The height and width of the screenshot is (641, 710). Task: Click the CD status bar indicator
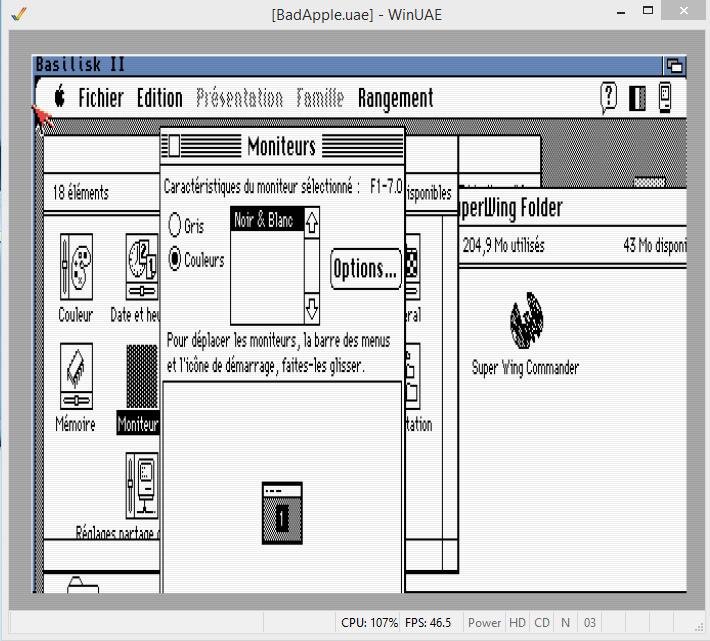pyautogui.click(x=542, y=623)
